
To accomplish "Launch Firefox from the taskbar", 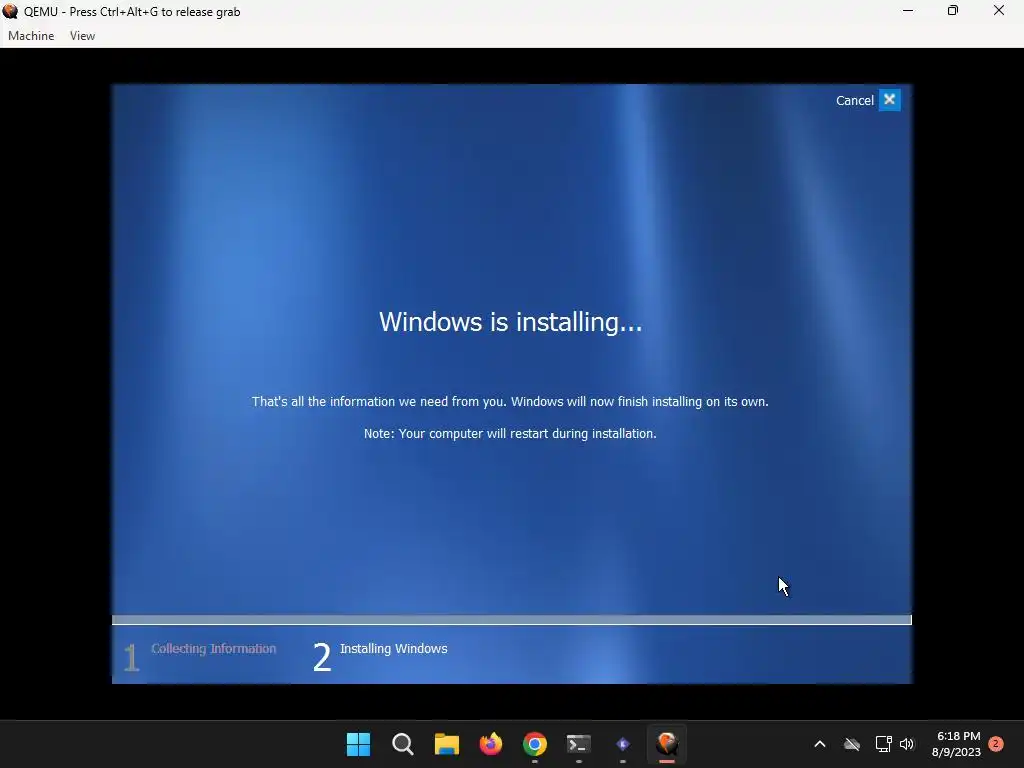I will pyautogui.click(x=490, y=744).
